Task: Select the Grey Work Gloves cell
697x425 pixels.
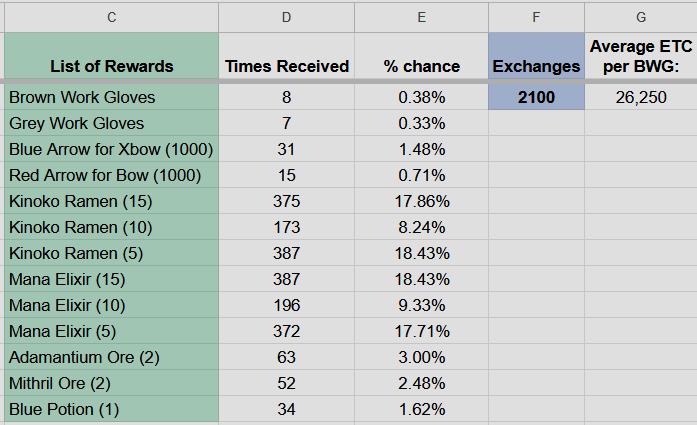Action: pos(111,124)
